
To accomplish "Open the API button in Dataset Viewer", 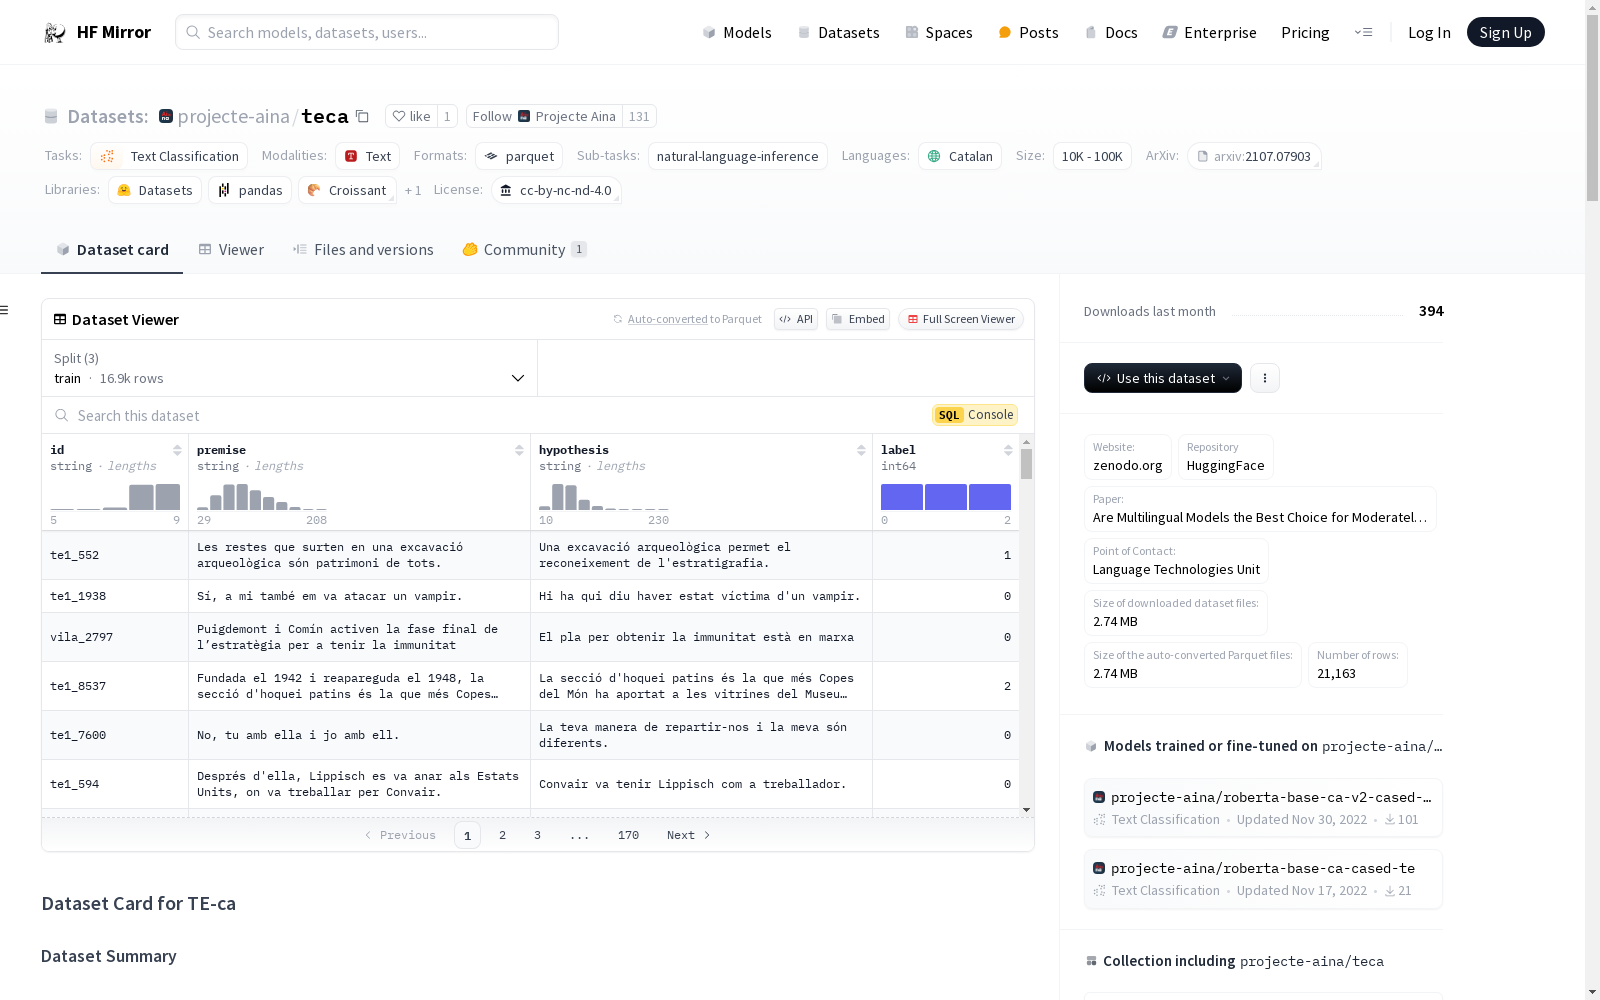I will (x=796, y=319).
